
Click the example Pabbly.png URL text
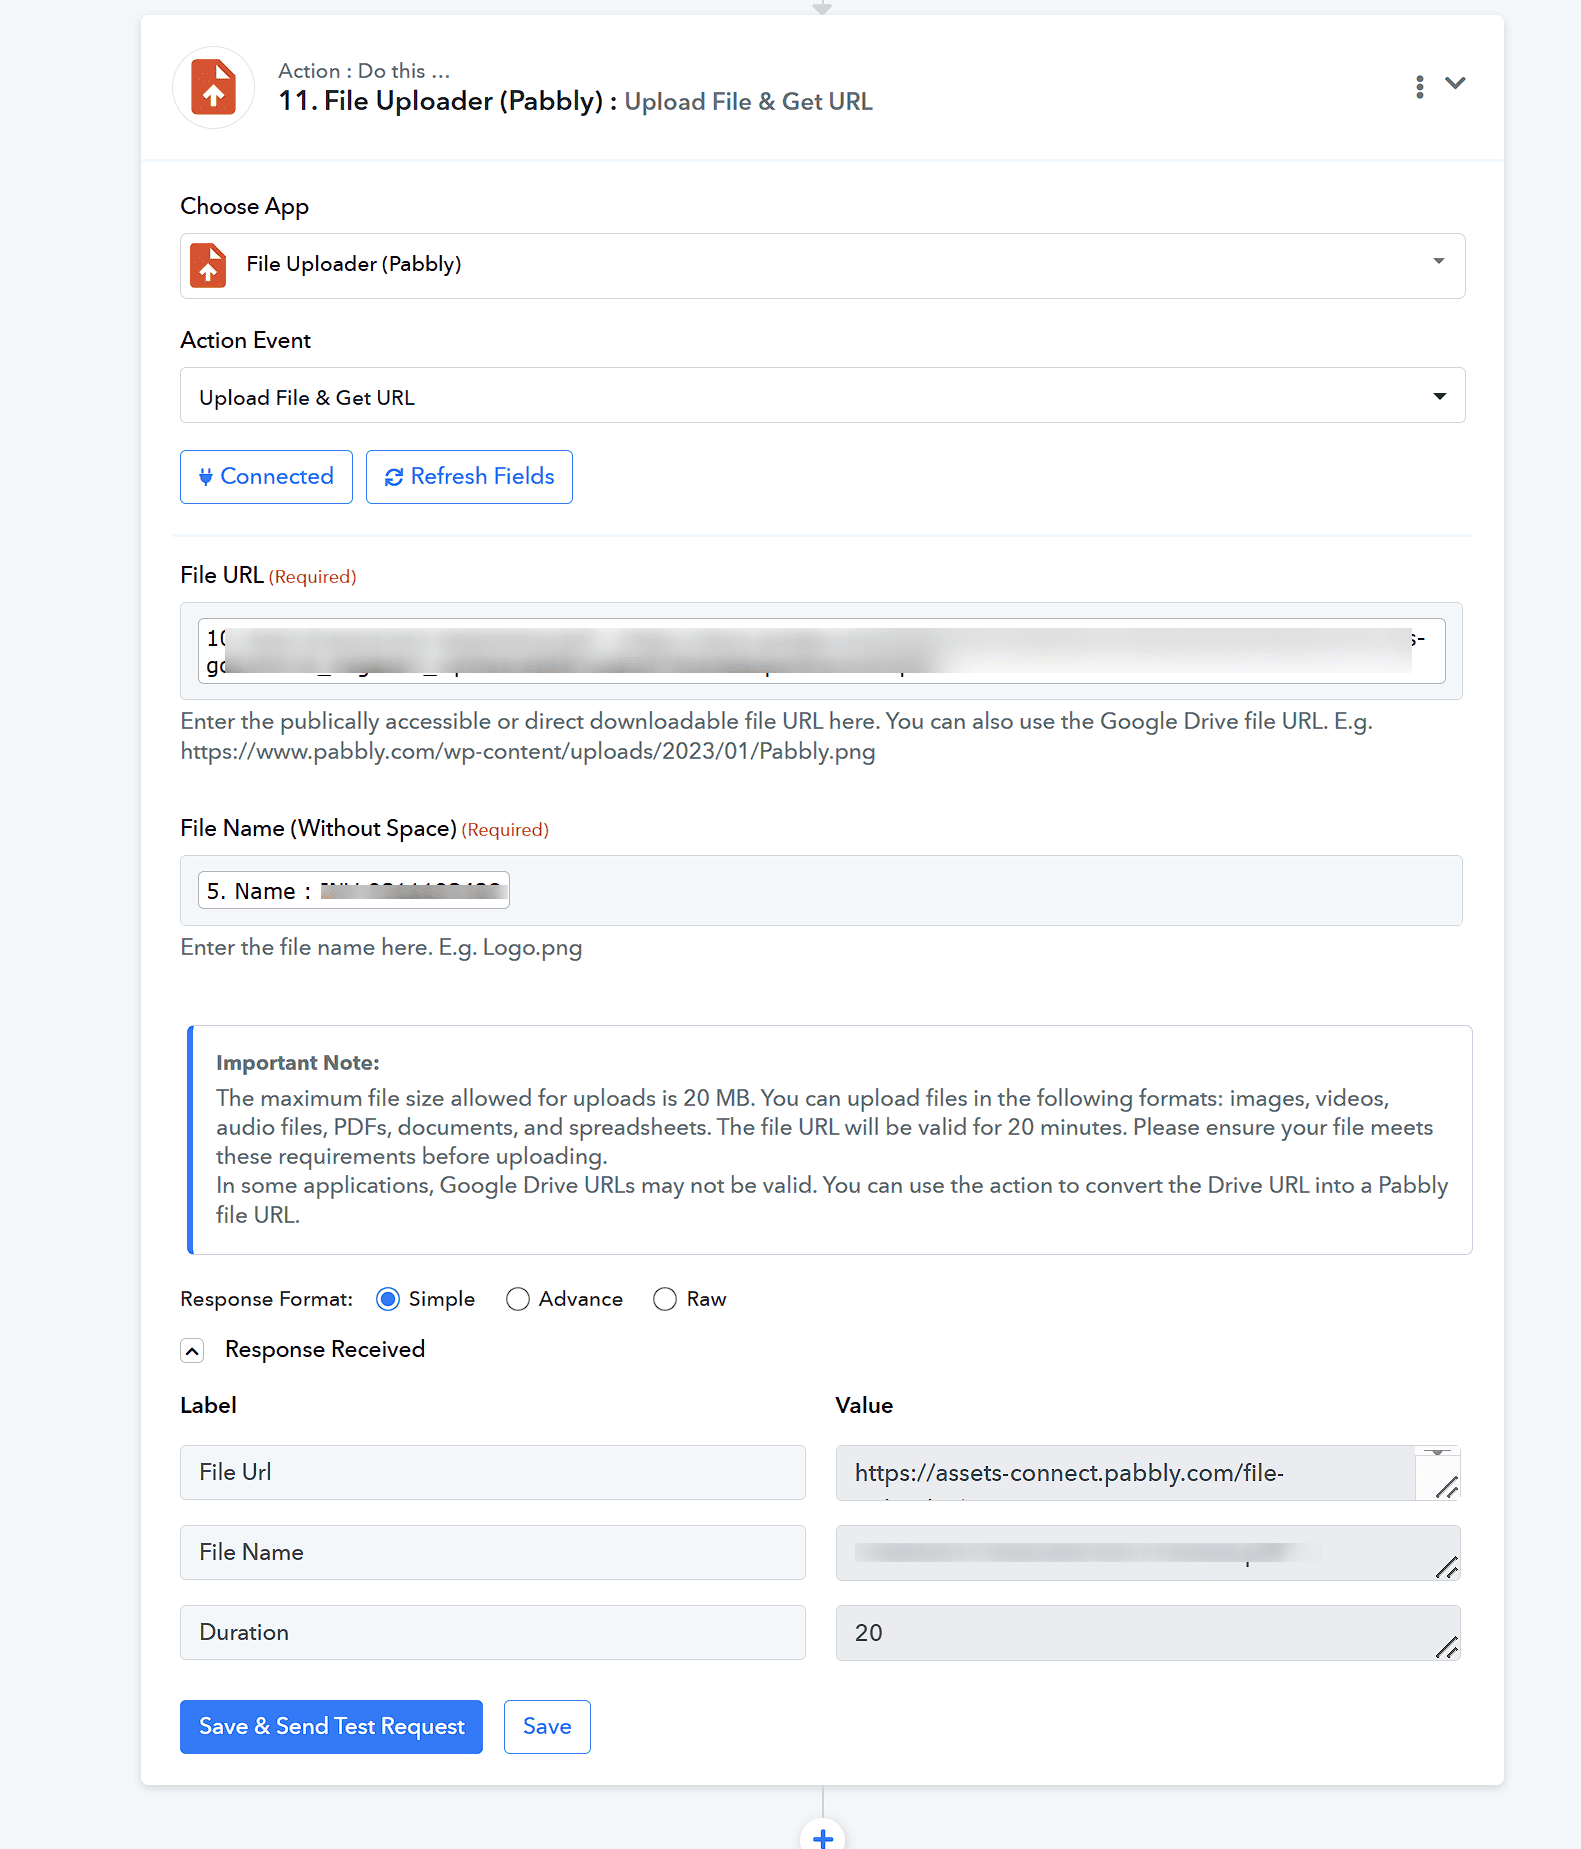[528, 752]
